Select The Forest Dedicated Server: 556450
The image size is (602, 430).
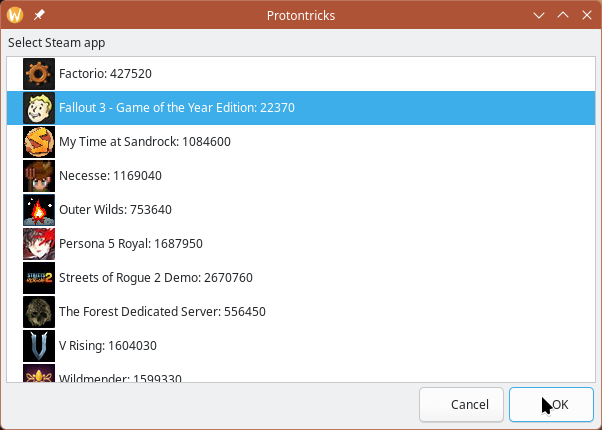pos(301,312)
